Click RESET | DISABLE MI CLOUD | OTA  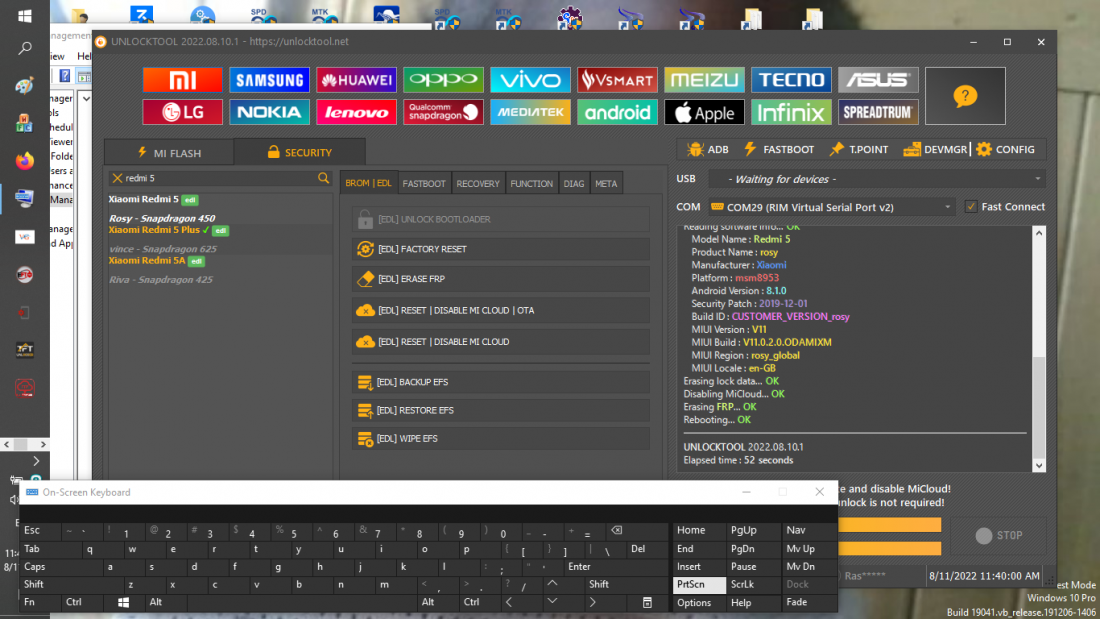(501, 310)
